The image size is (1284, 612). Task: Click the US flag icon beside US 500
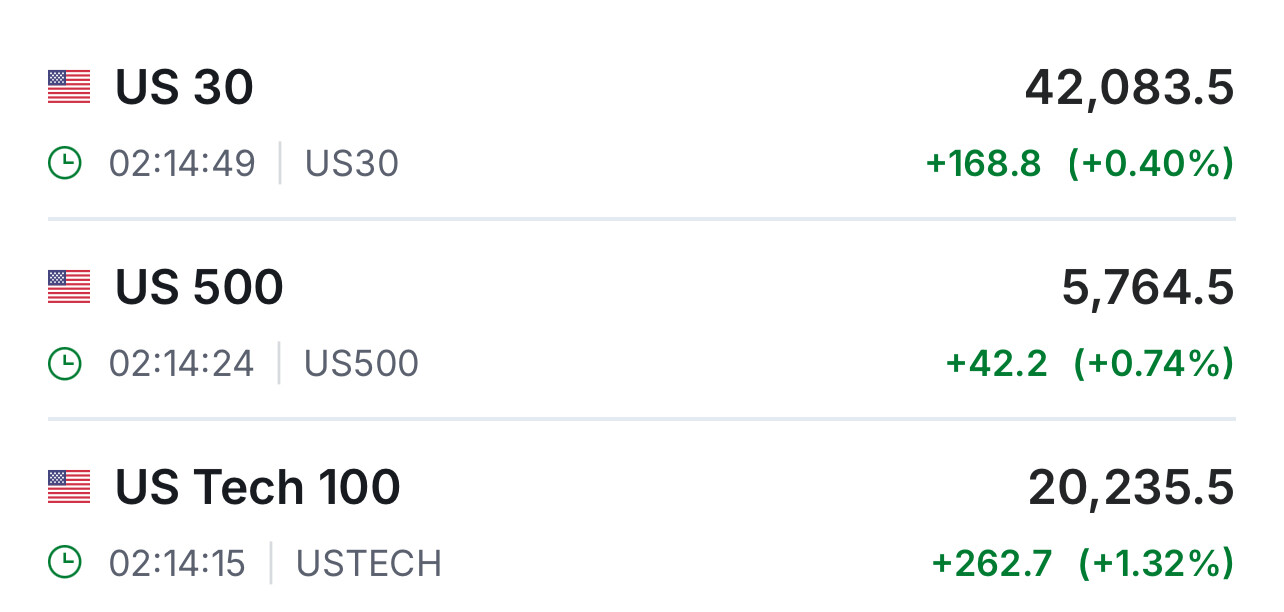pyautogui.click(x=69, y=287)
